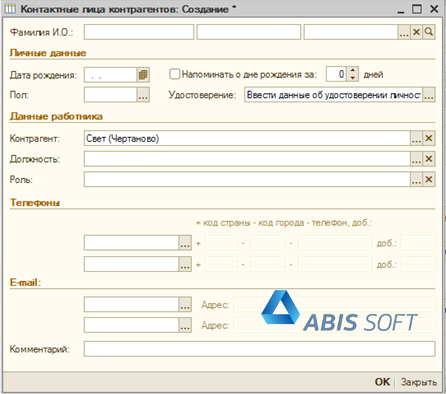Open the ellipsis selector in the Фамилия И.О. row
Screen dimensions: 446x394
[404, 32]
